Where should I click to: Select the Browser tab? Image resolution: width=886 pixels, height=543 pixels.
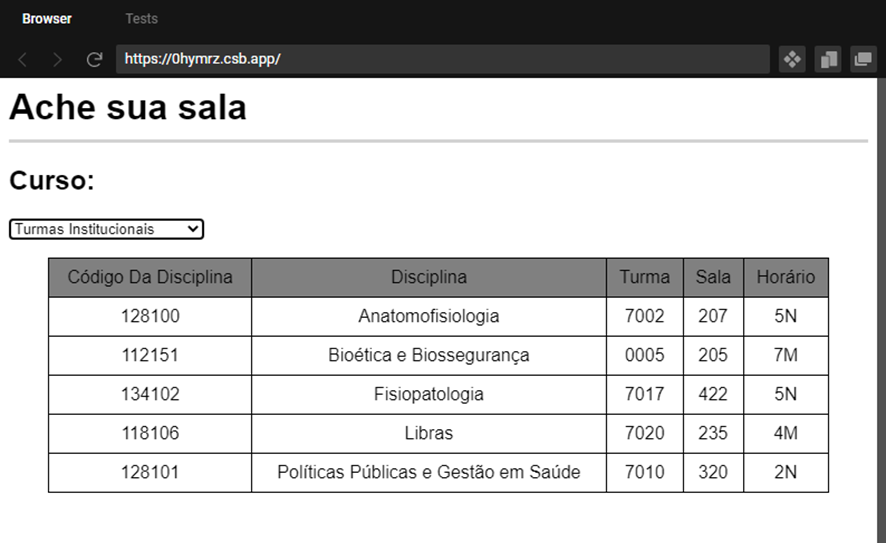coord(47,19)
